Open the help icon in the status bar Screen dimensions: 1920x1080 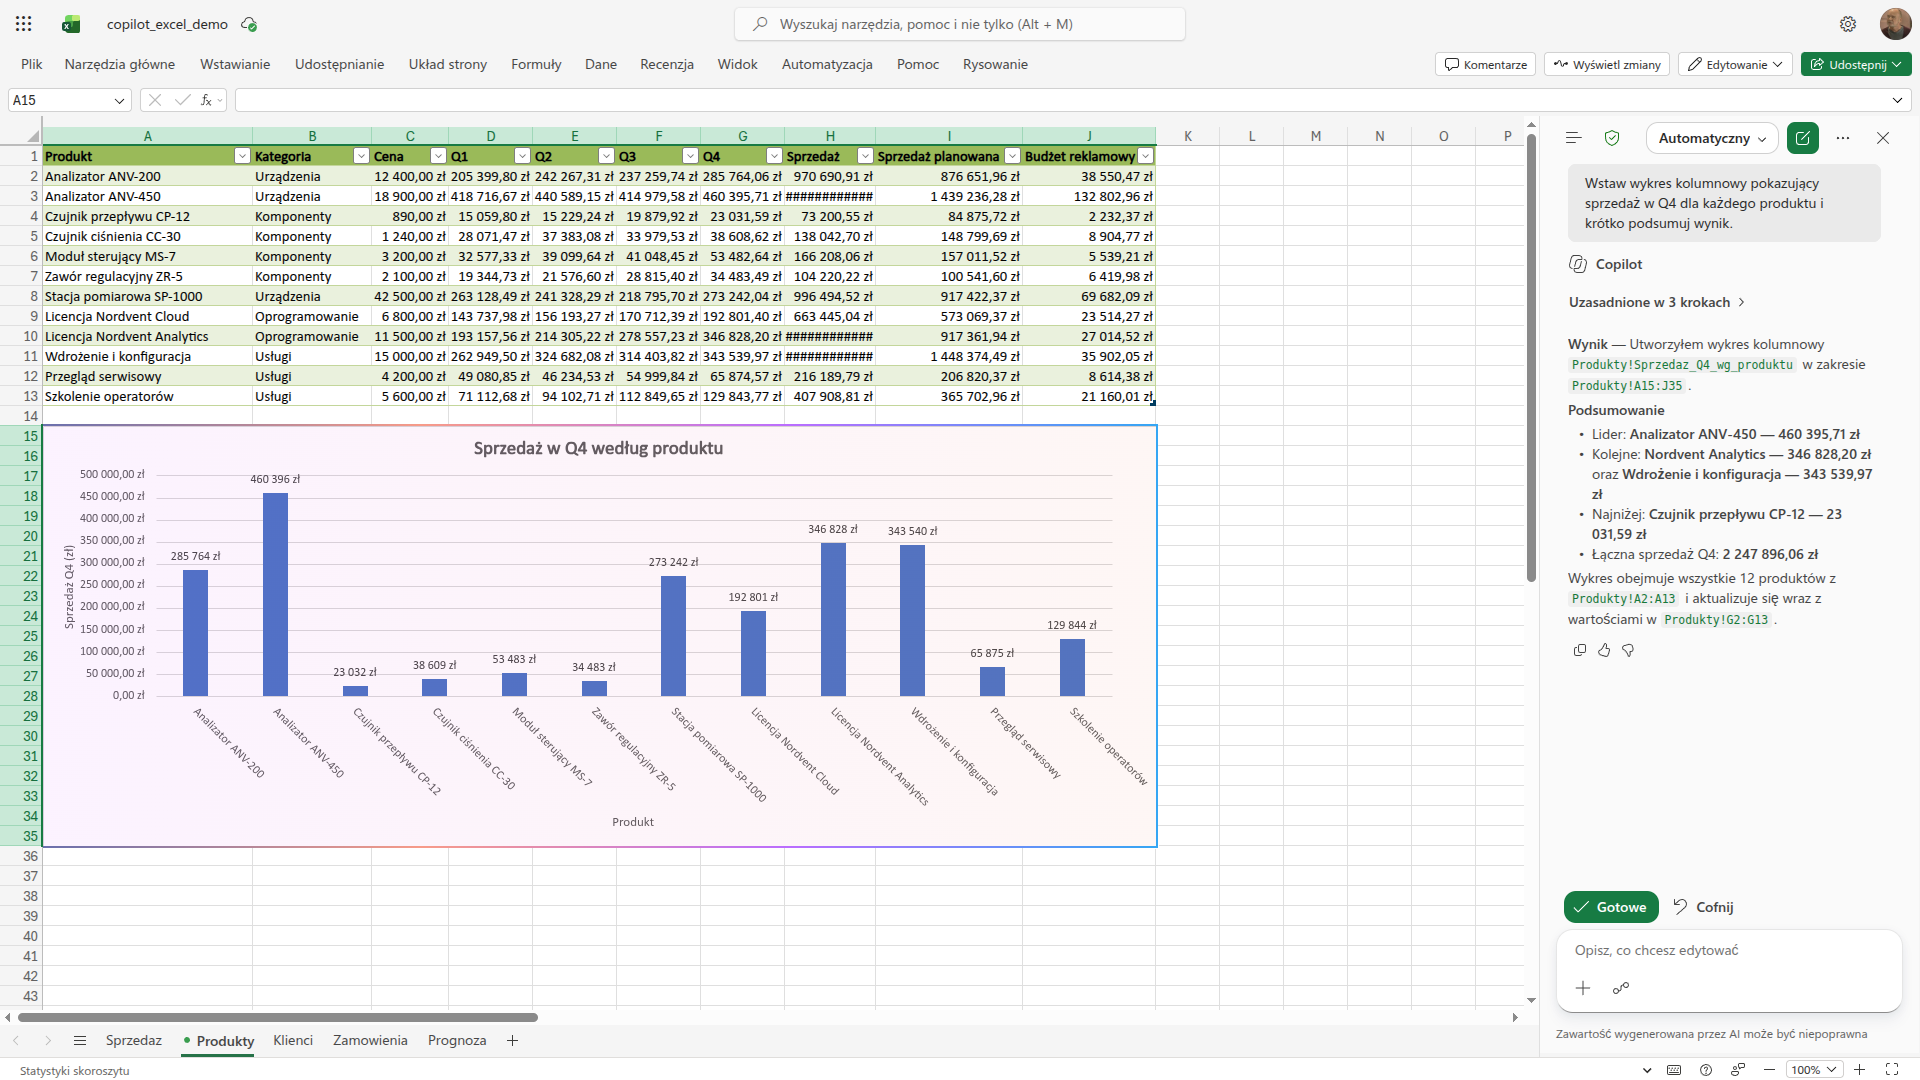click(1706, 1070)
